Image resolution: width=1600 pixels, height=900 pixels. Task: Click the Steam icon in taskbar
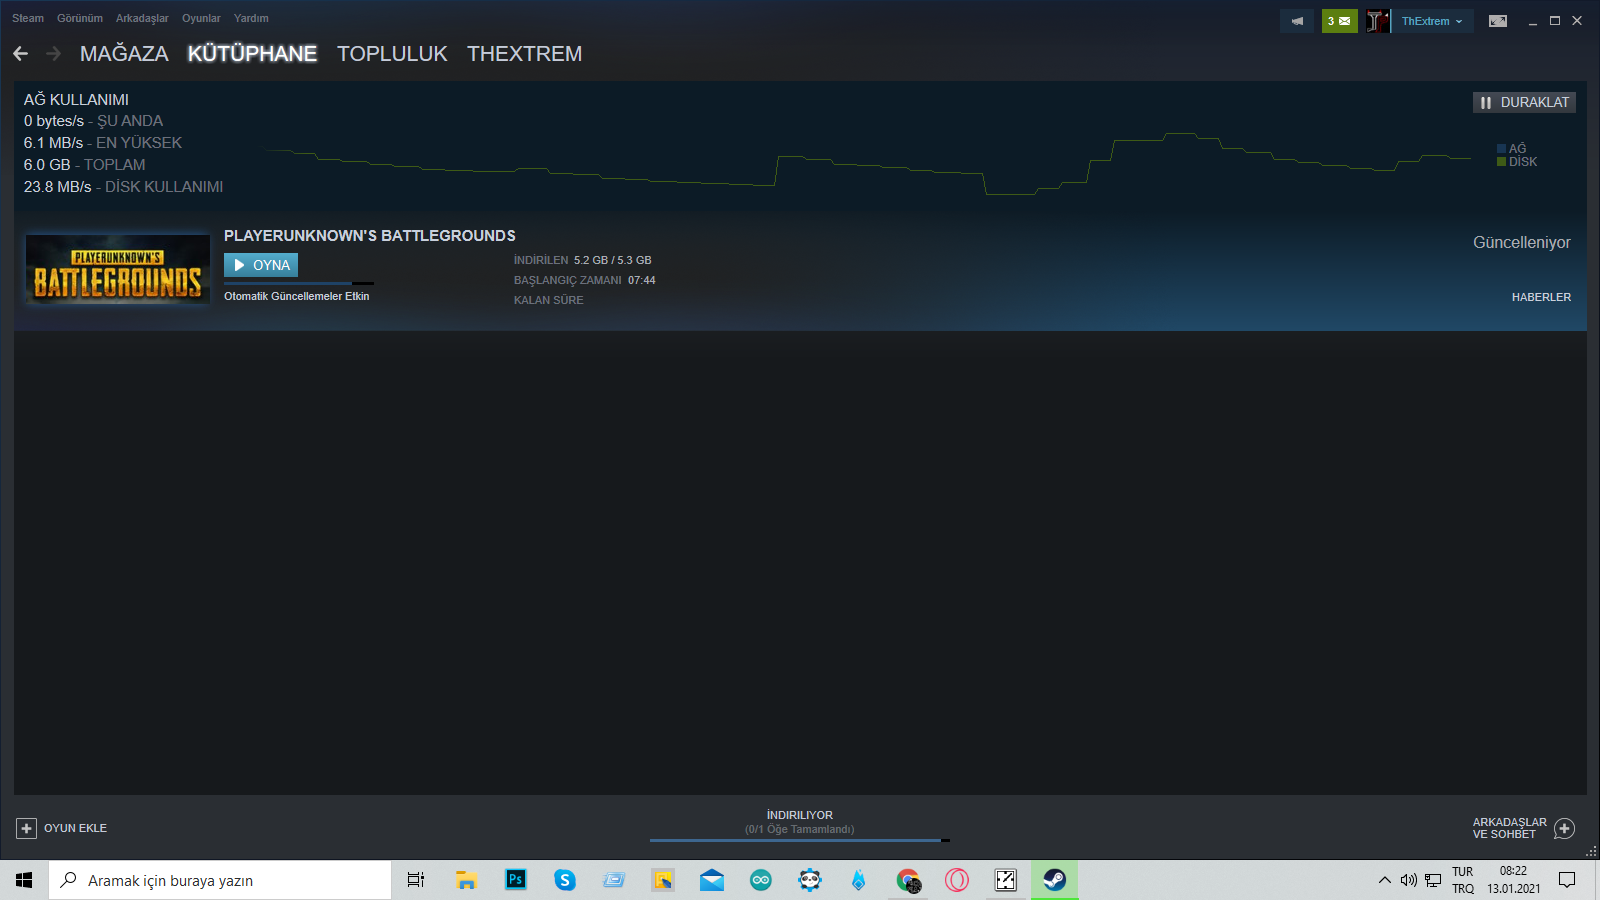pos(1055,880)
